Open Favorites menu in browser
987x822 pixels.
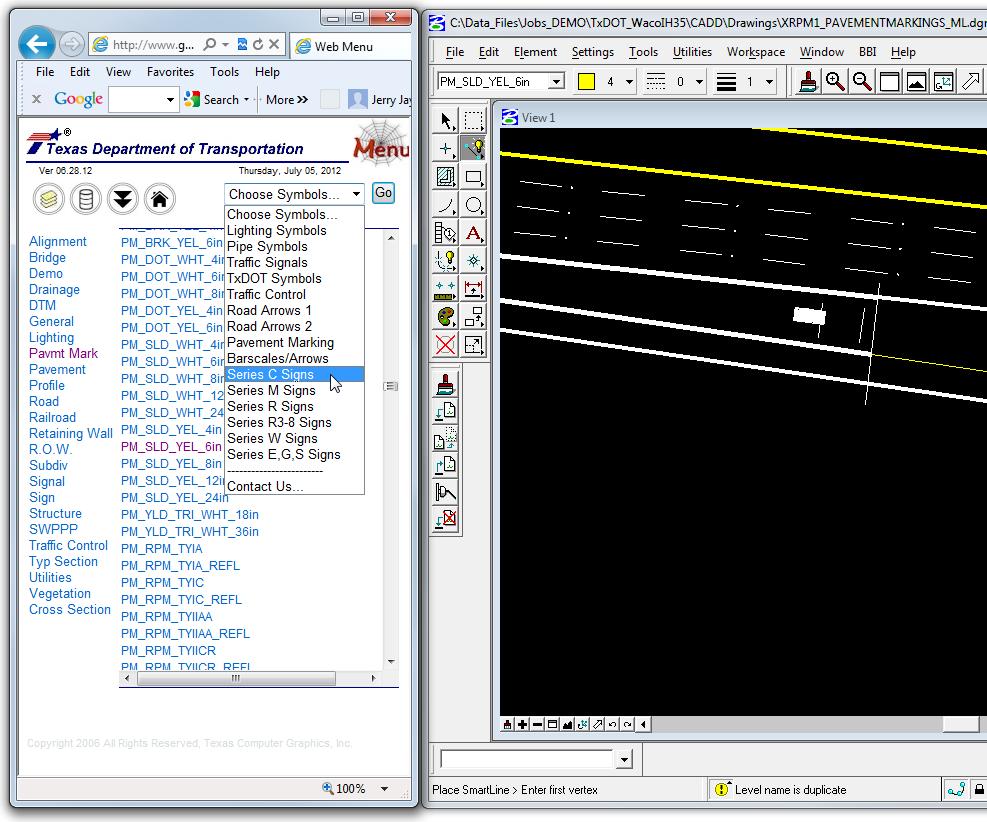170,72
